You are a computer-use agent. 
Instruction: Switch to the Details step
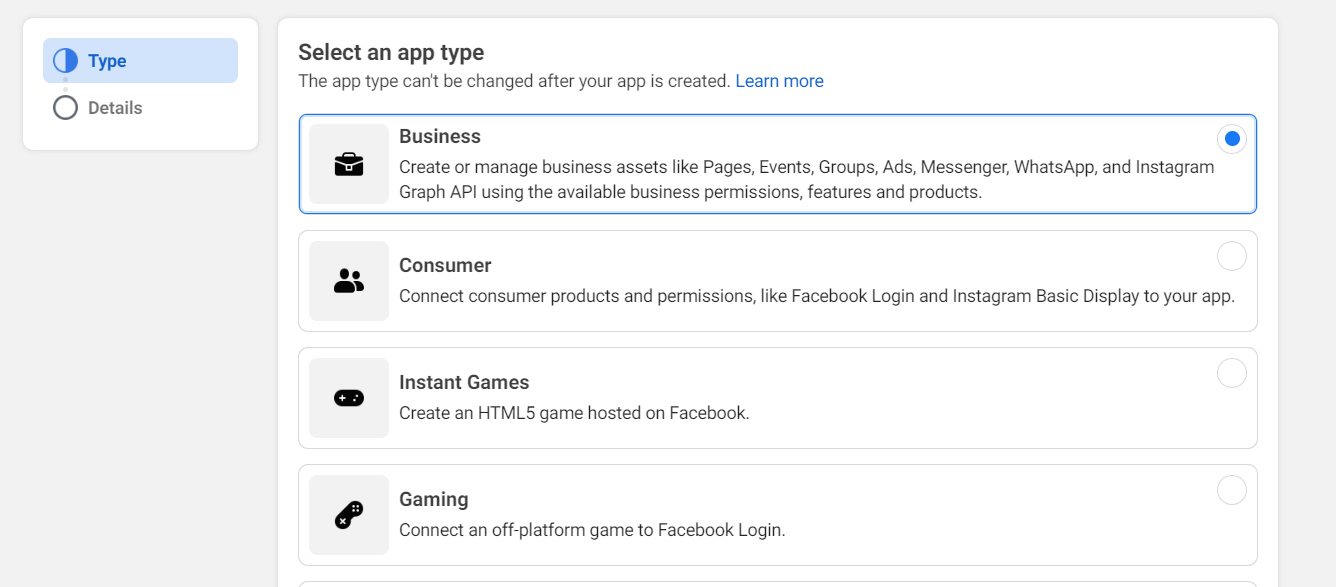coord(115,108)
